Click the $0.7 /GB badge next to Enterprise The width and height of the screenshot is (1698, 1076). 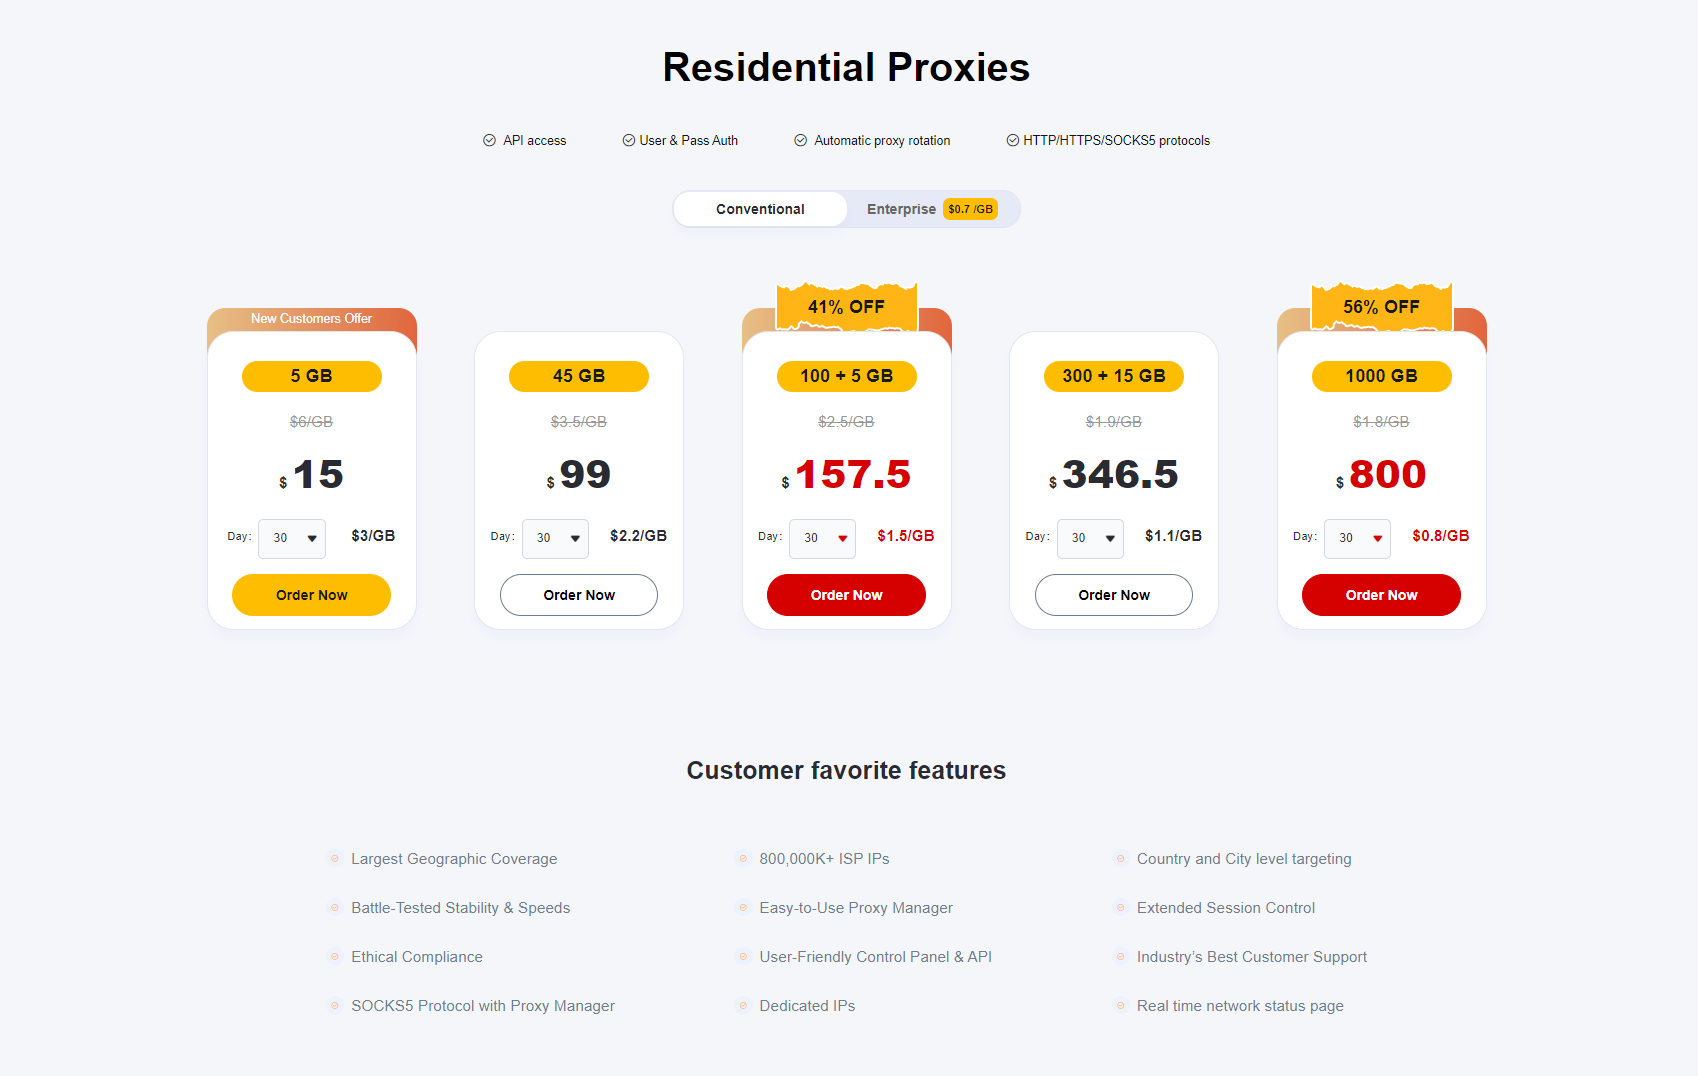(968, 209)
